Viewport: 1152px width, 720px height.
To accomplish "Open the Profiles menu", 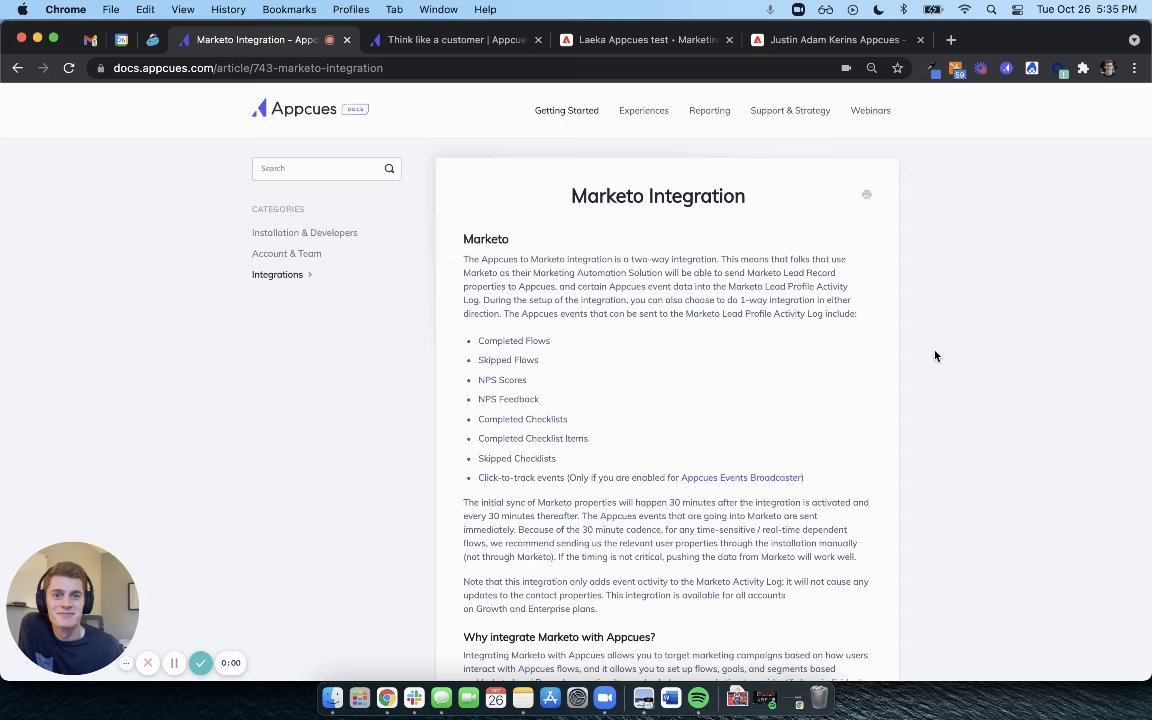I will (x=351, y=10).
